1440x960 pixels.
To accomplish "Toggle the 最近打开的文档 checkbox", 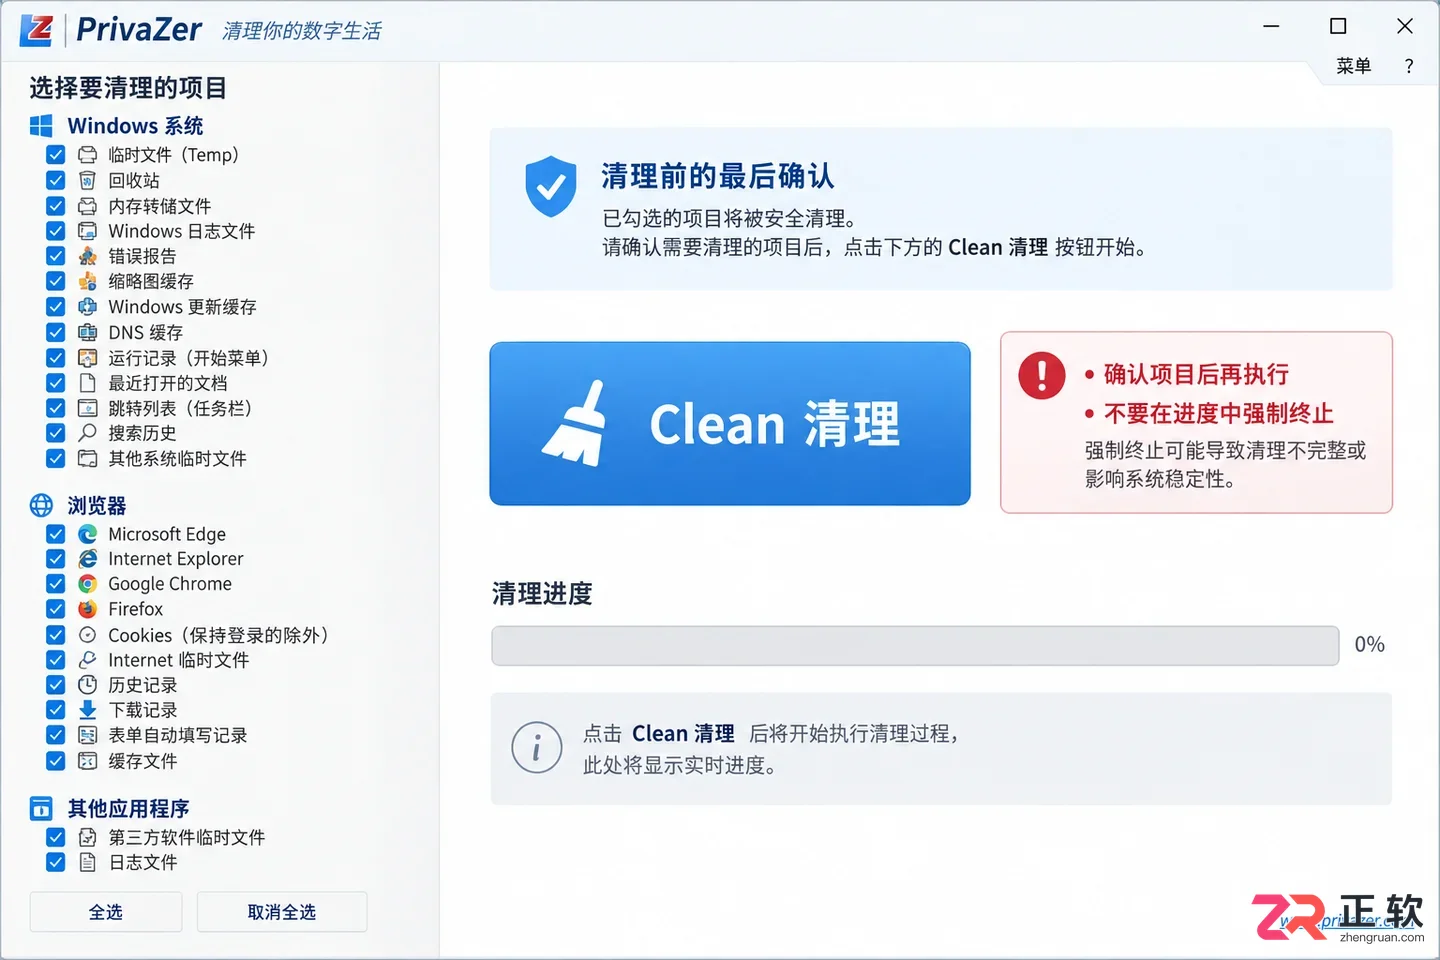I will (x=56, y=383).
